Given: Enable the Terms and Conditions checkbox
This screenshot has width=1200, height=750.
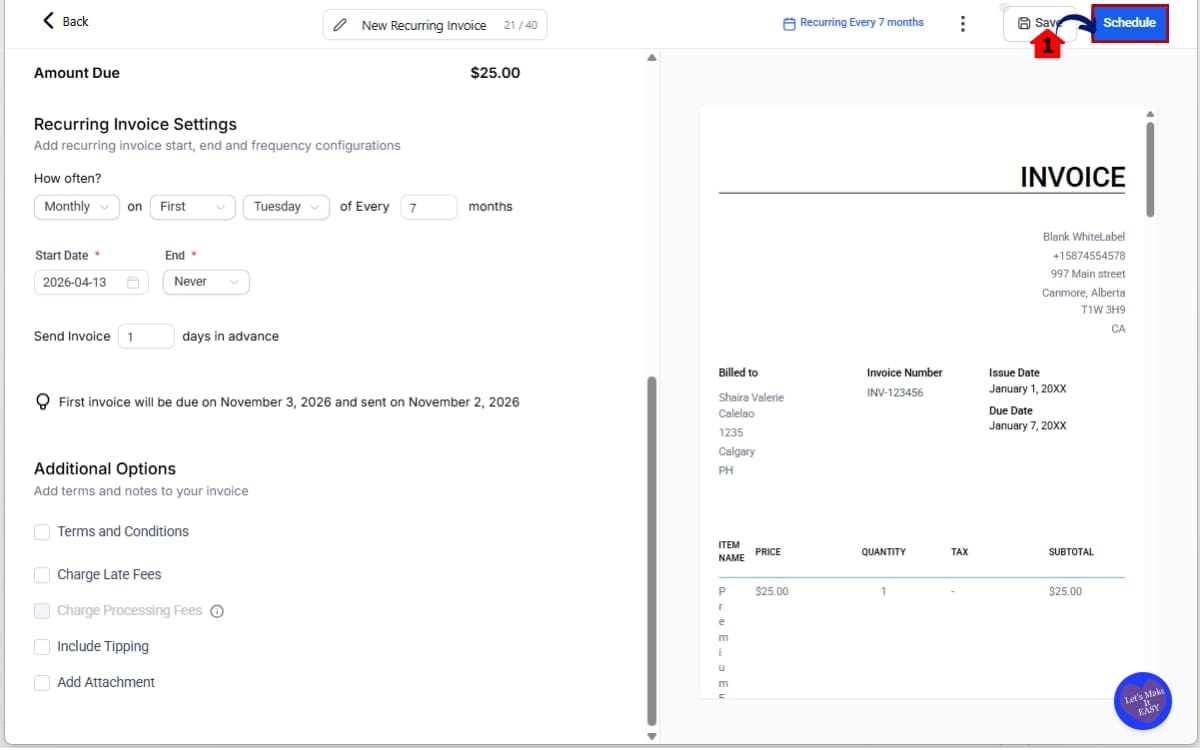Looking at the screenshot, I should (x=42, y=532).
